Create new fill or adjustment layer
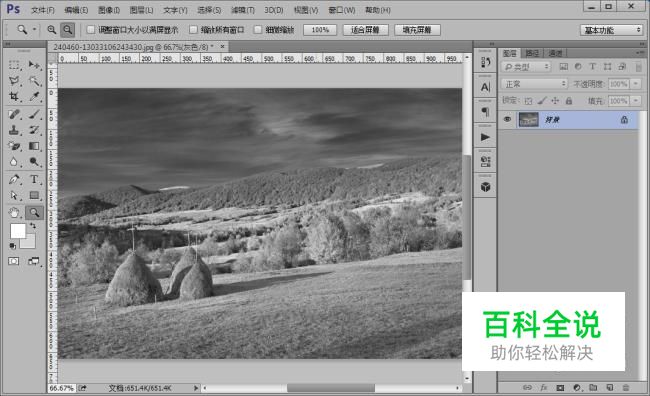 tap(577, 388)
